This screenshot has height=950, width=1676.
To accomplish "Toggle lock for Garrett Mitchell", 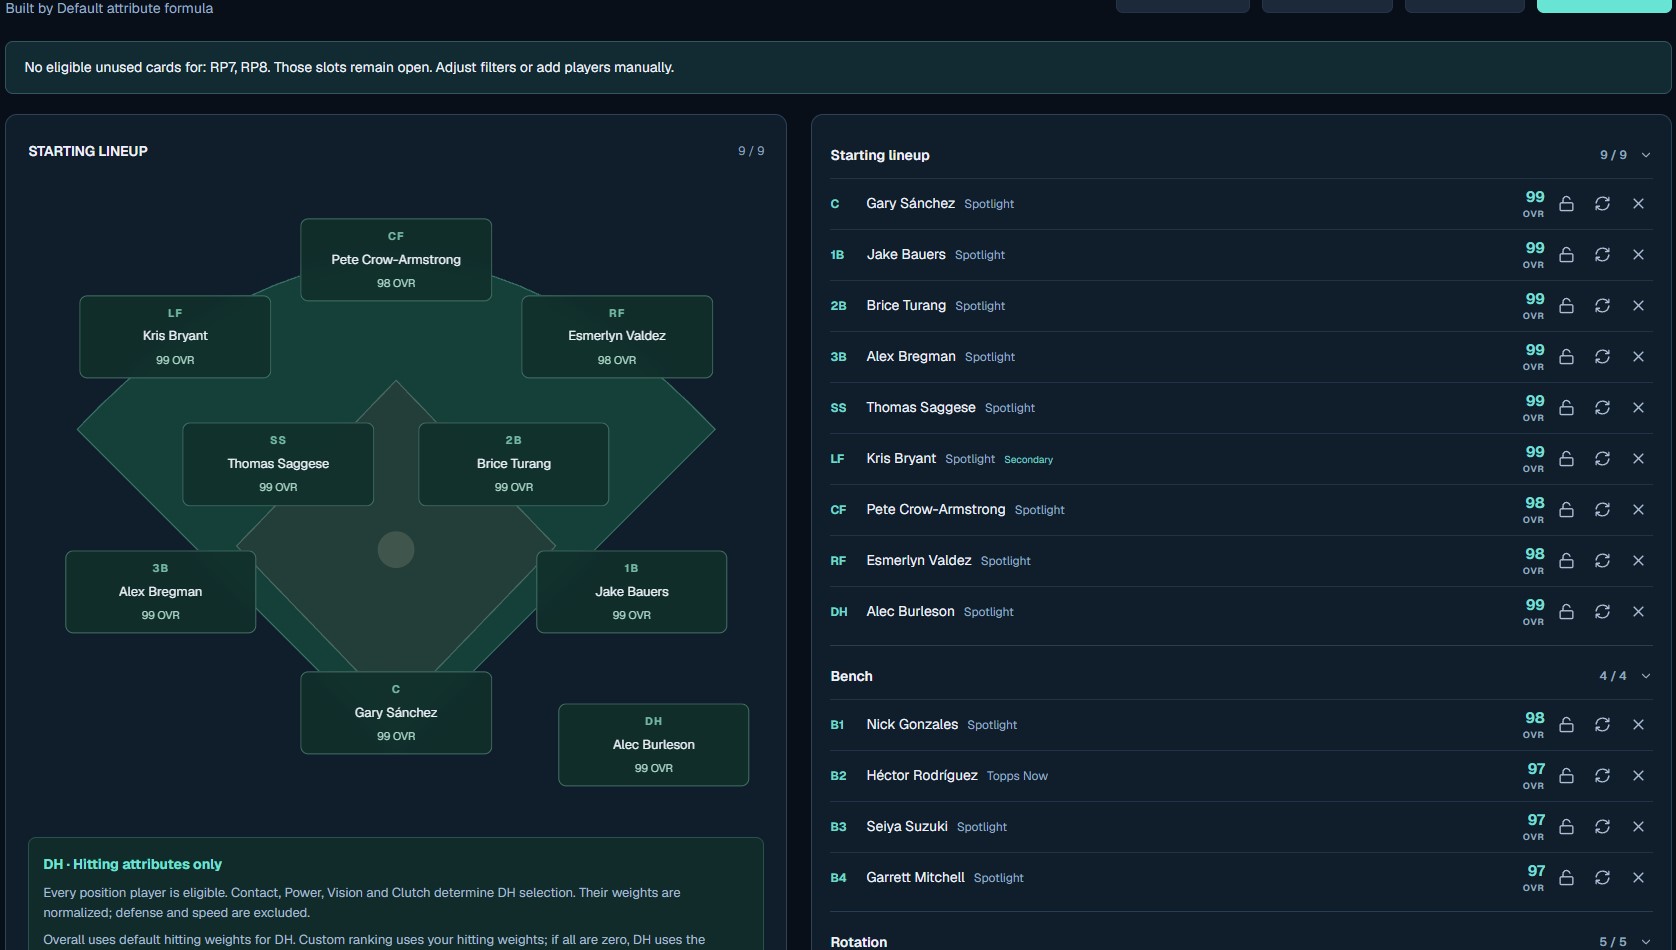I will pos(1566,878).
